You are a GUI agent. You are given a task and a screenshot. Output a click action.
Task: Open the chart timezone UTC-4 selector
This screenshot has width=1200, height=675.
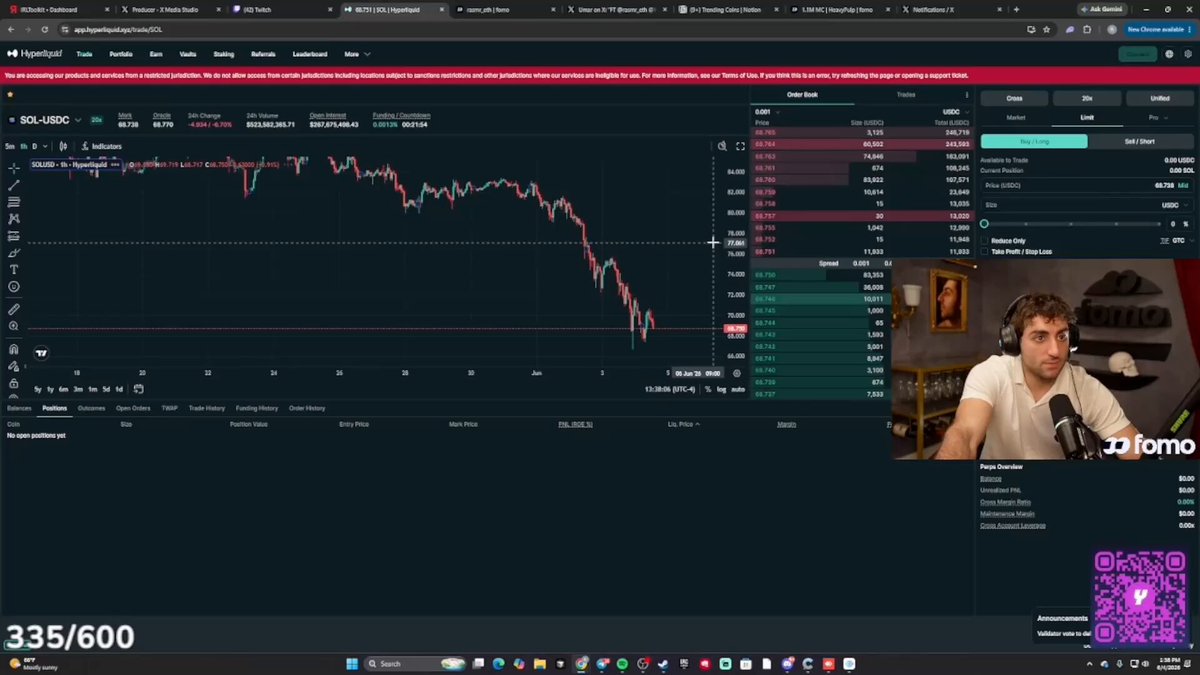pyautogui.click(x=670, y=389)
